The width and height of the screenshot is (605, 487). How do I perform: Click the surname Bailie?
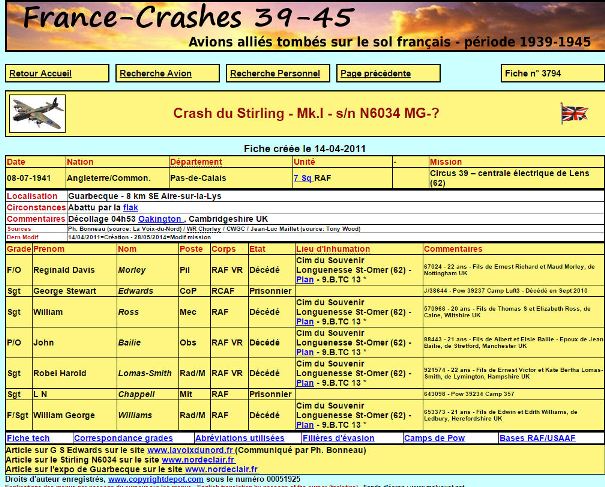point(129,343)
